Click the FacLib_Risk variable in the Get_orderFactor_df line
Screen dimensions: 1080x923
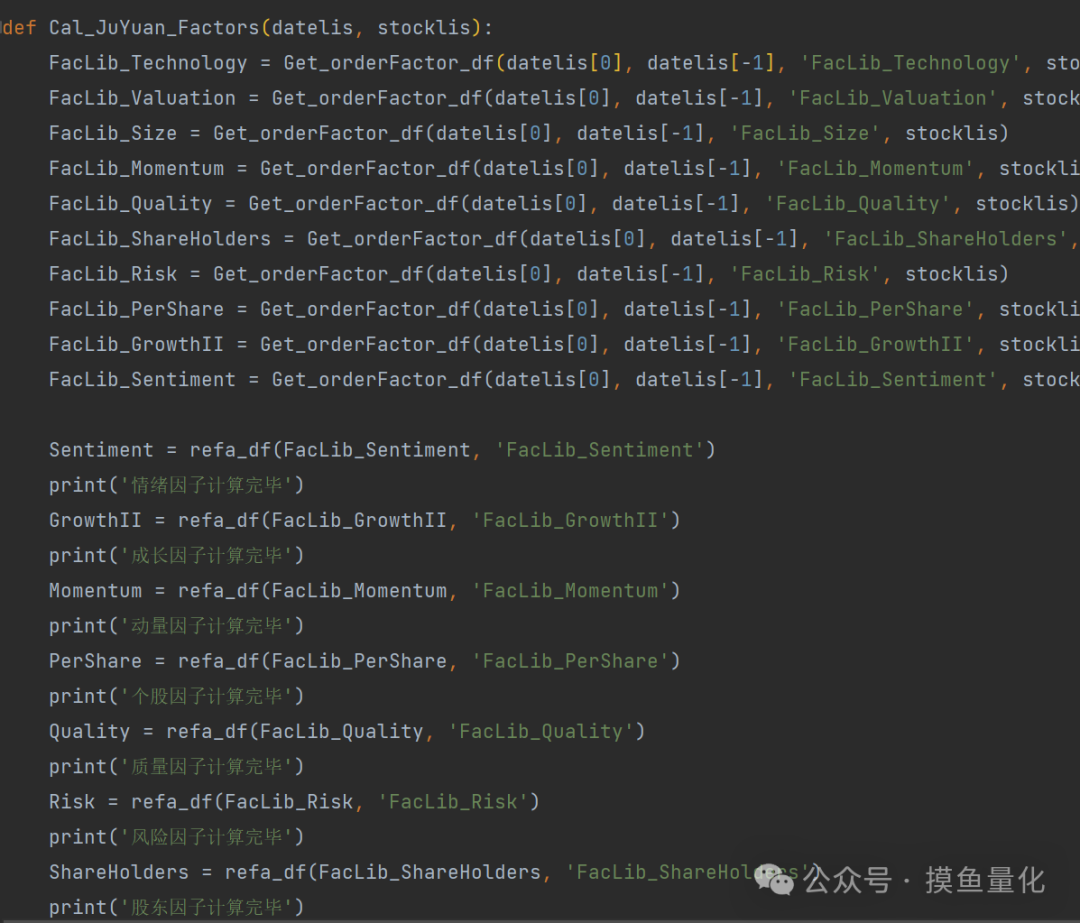112,274
